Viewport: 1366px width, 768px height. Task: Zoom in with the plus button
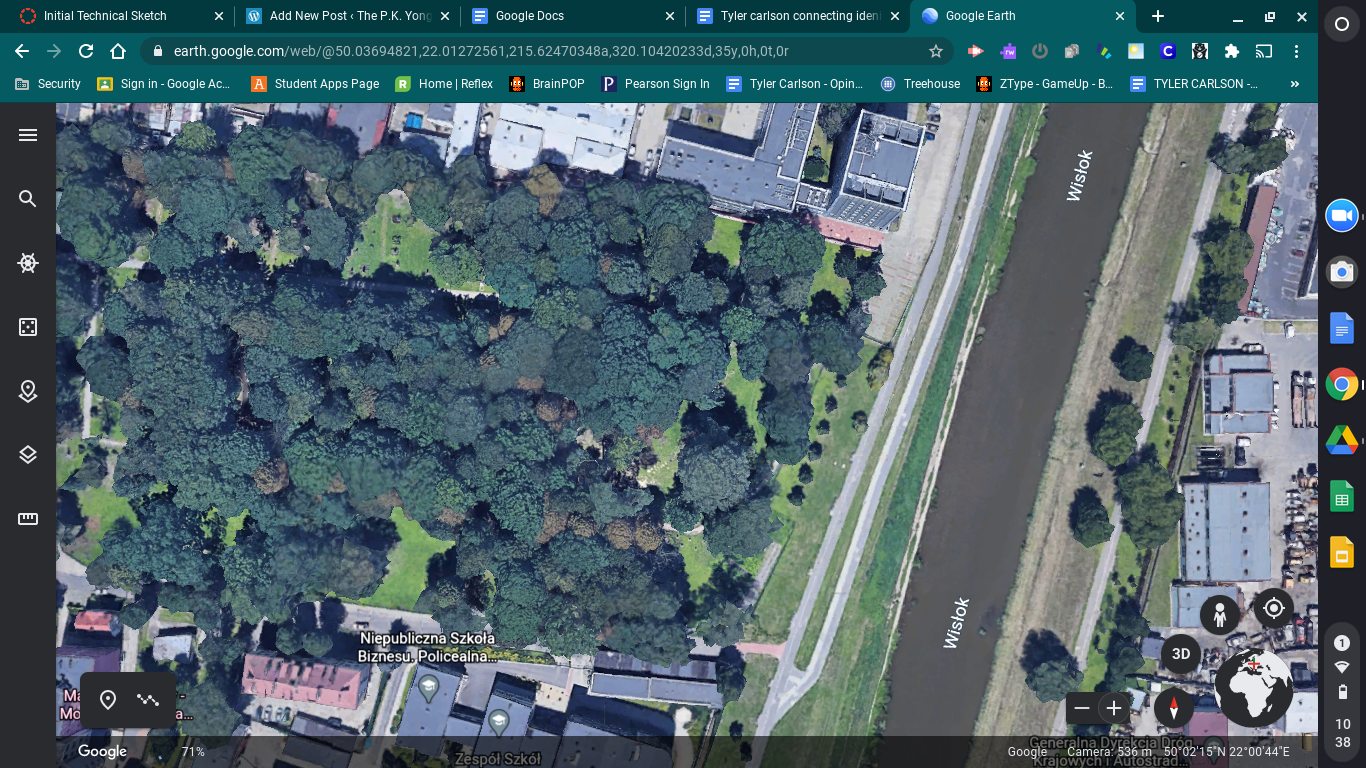tap(1113, 708)
